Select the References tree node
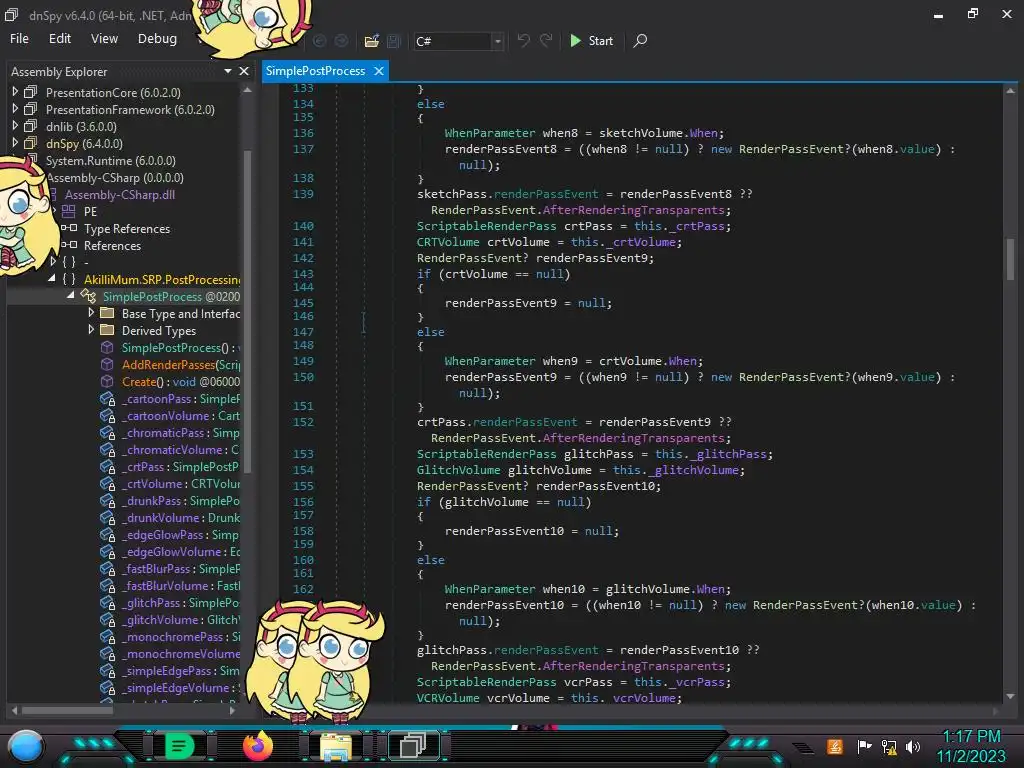The image size is (1024, 768). (x=112, y=246)
